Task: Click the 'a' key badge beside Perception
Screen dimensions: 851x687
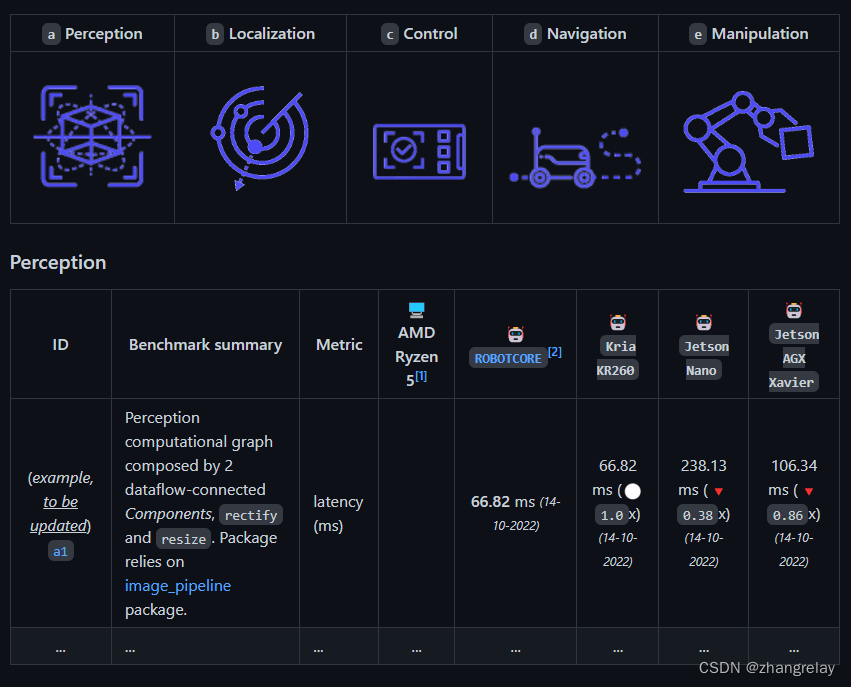Action: coord(51,34)
